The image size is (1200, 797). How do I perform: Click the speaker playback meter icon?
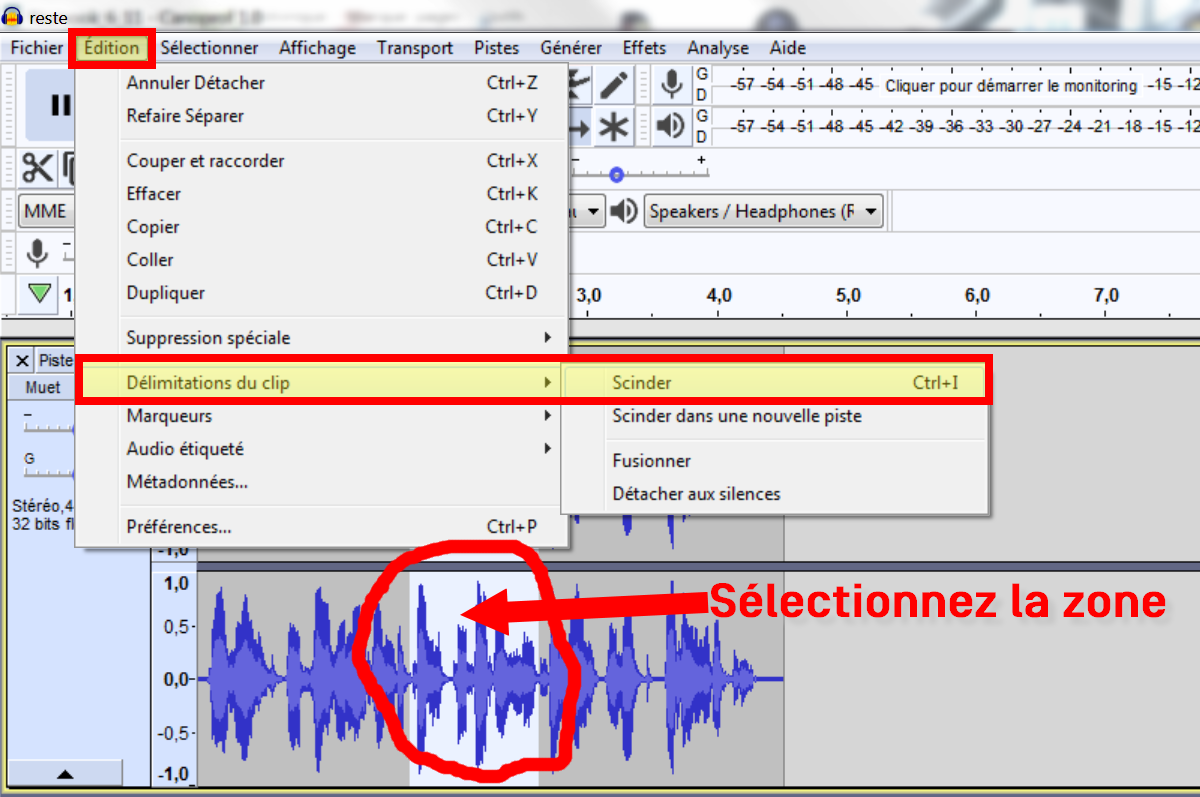(670, 126)
